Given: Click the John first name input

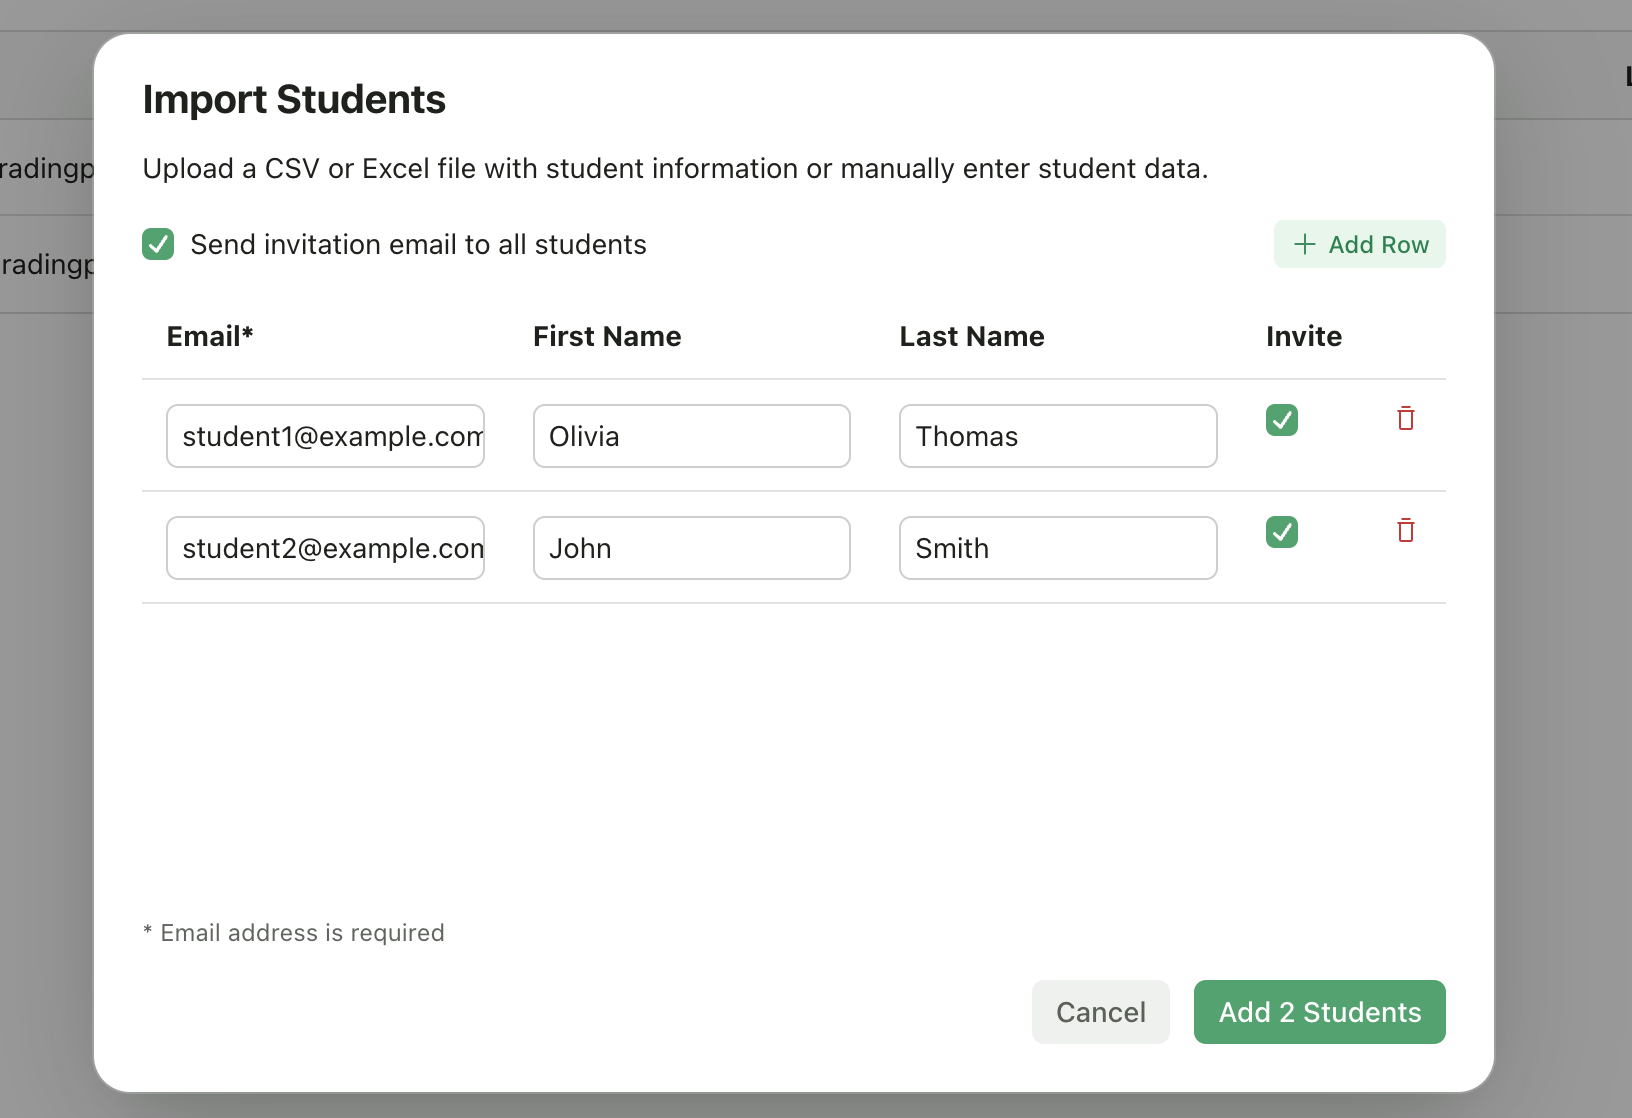Looking at the screenshot, I should [x=691, y=548].
